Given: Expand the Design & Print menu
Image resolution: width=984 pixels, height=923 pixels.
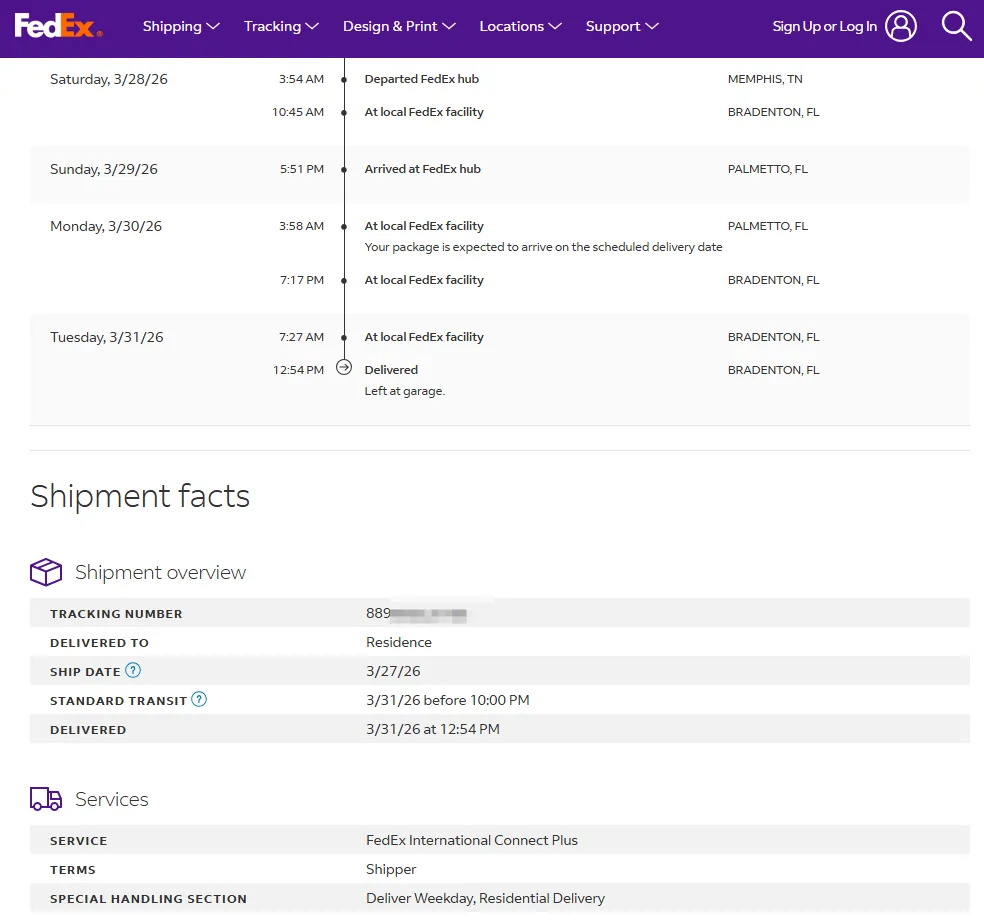Looking at the screenshot, I should point(399,26).
